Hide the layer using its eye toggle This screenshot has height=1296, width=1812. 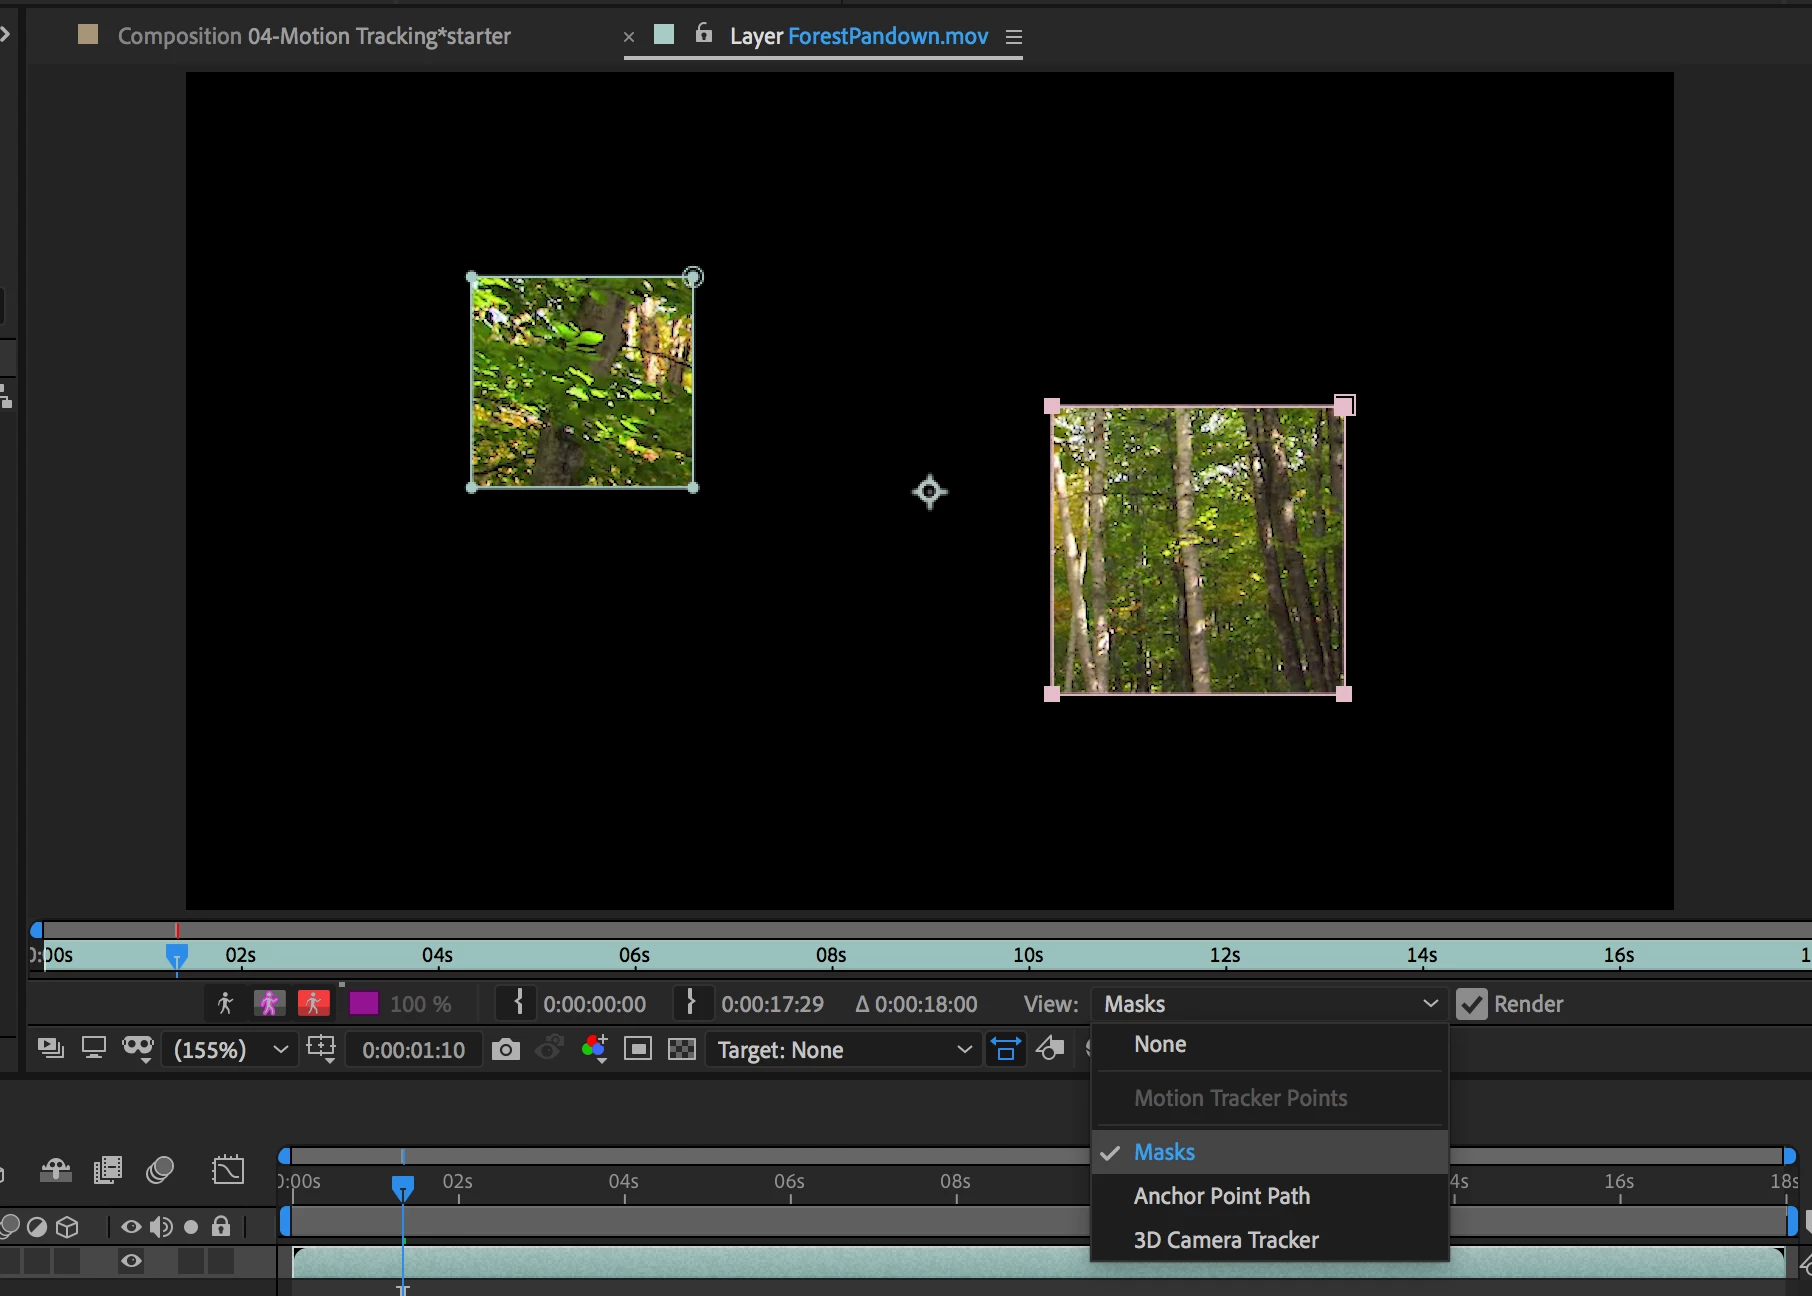[131, 1261]
